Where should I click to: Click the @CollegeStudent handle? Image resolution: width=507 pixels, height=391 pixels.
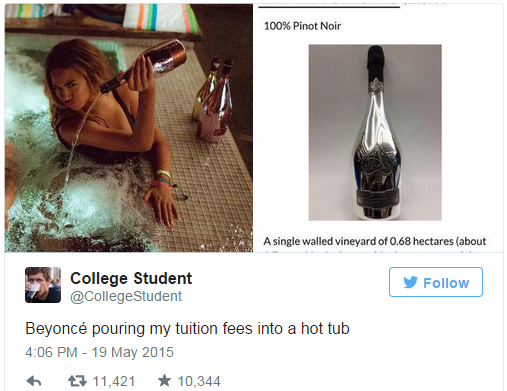[x=126, y=296]
